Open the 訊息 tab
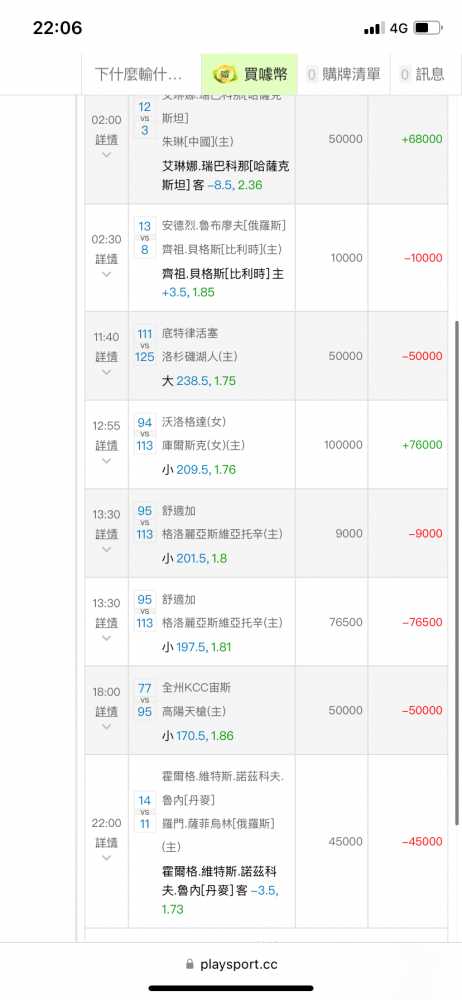Viewport: 462px width, 1000px height. [x=422, y=74]
